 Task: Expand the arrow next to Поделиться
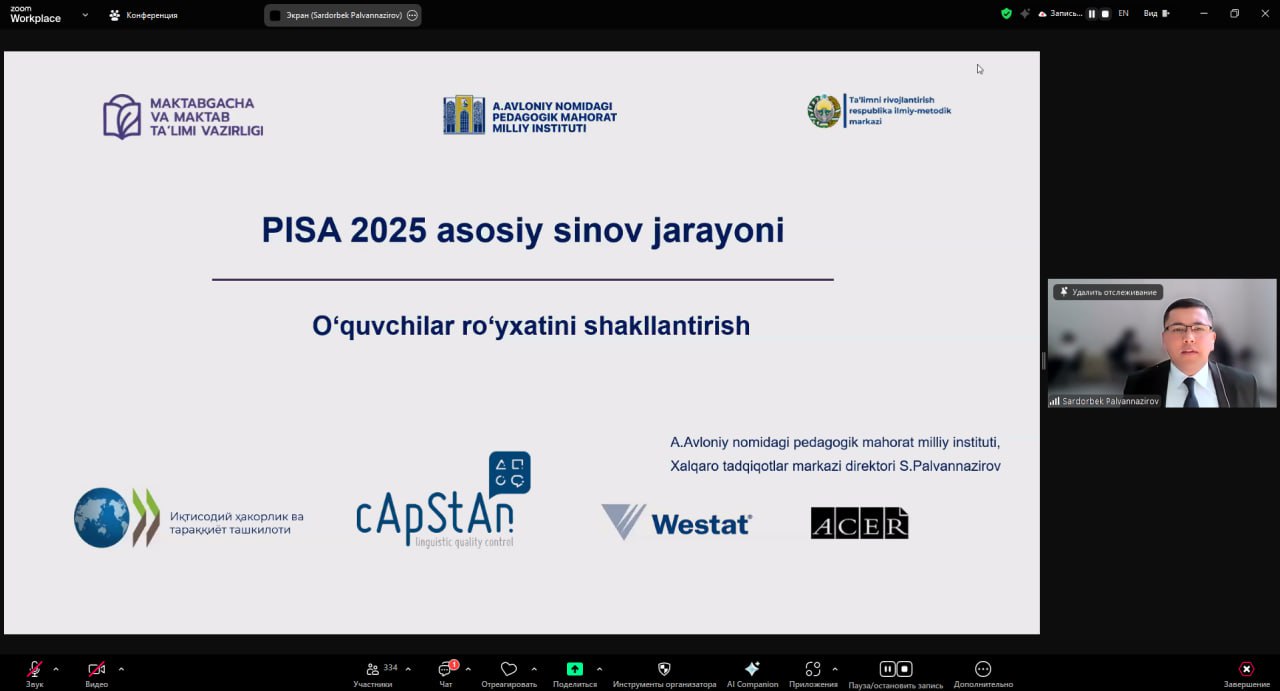(599, 669)
